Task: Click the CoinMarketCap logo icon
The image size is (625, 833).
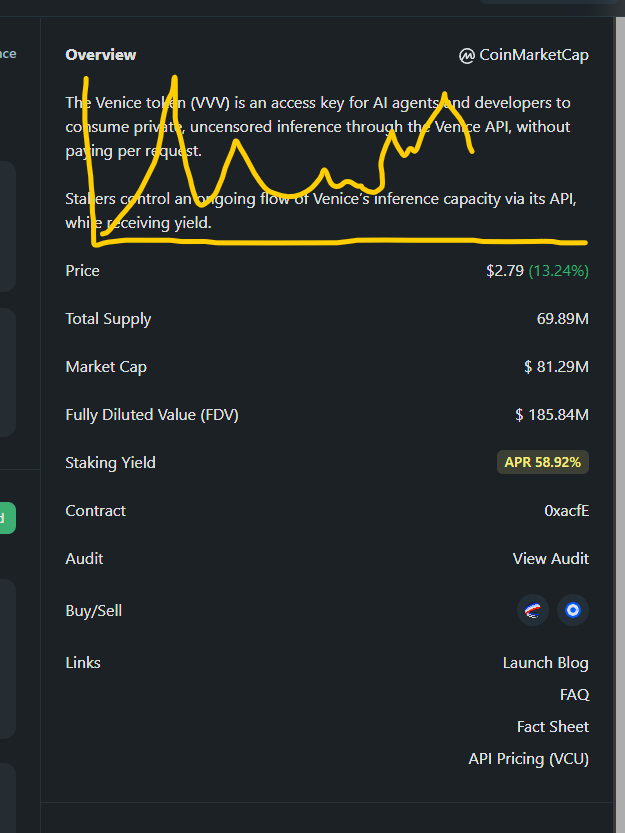Action: [x=467, y=55]
